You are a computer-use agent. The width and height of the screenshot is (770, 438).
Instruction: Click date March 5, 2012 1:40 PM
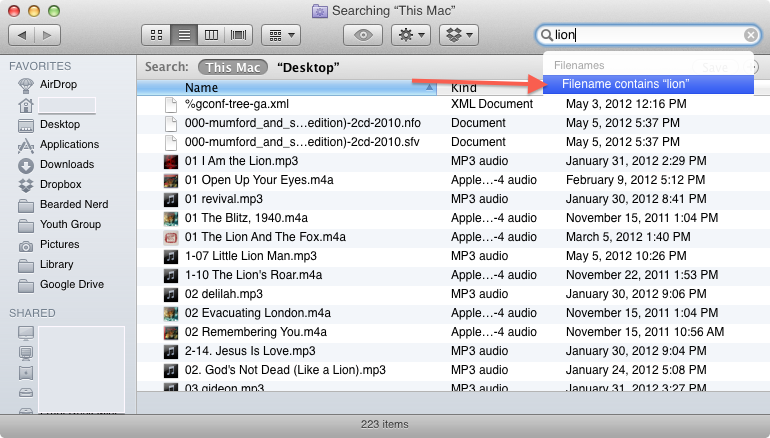[x=628, y=237]
